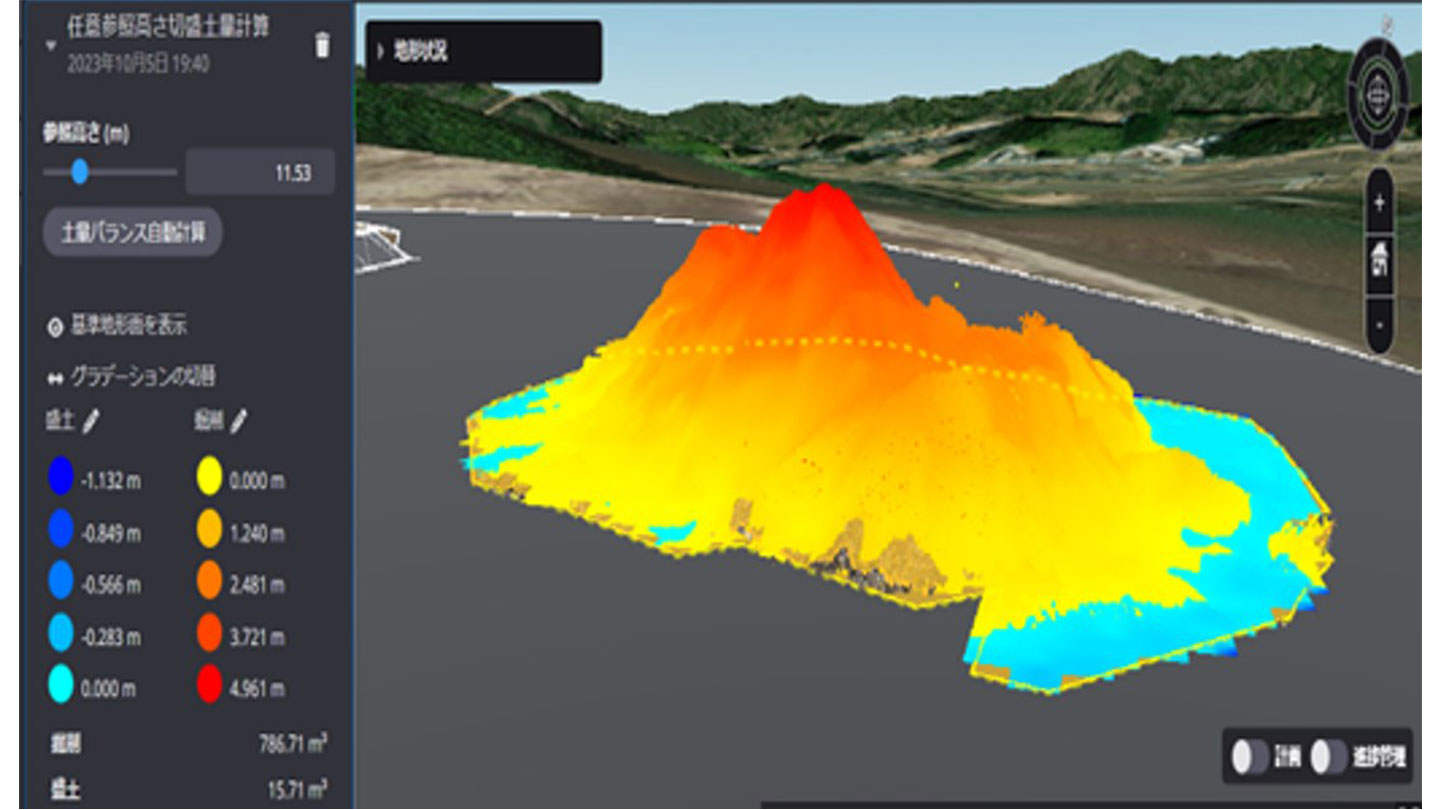1440x810 pixels.
Task: Edit the 盛土 colors with pencil icon
Action: [x=91, y=423]
